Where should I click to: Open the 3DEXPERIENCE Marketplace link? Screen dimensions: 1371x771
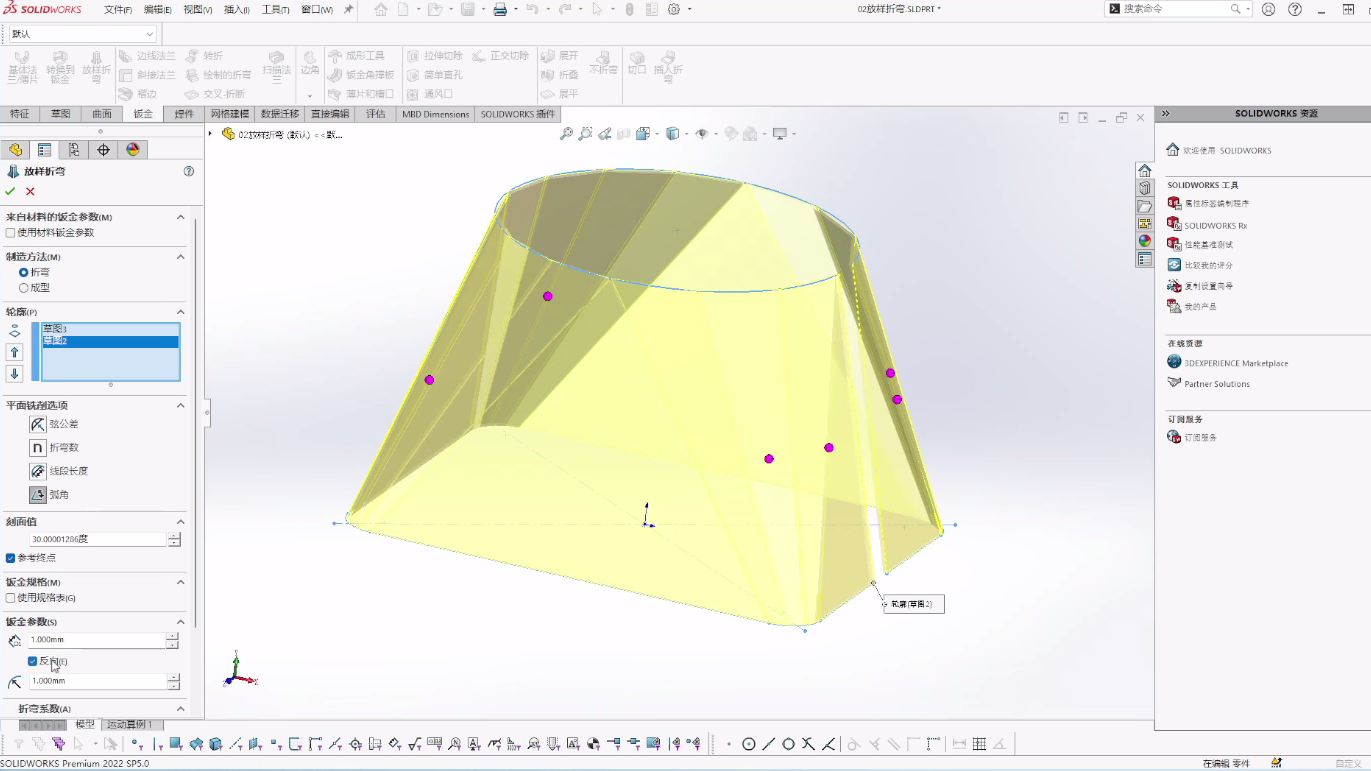[x=1236, y=363]
